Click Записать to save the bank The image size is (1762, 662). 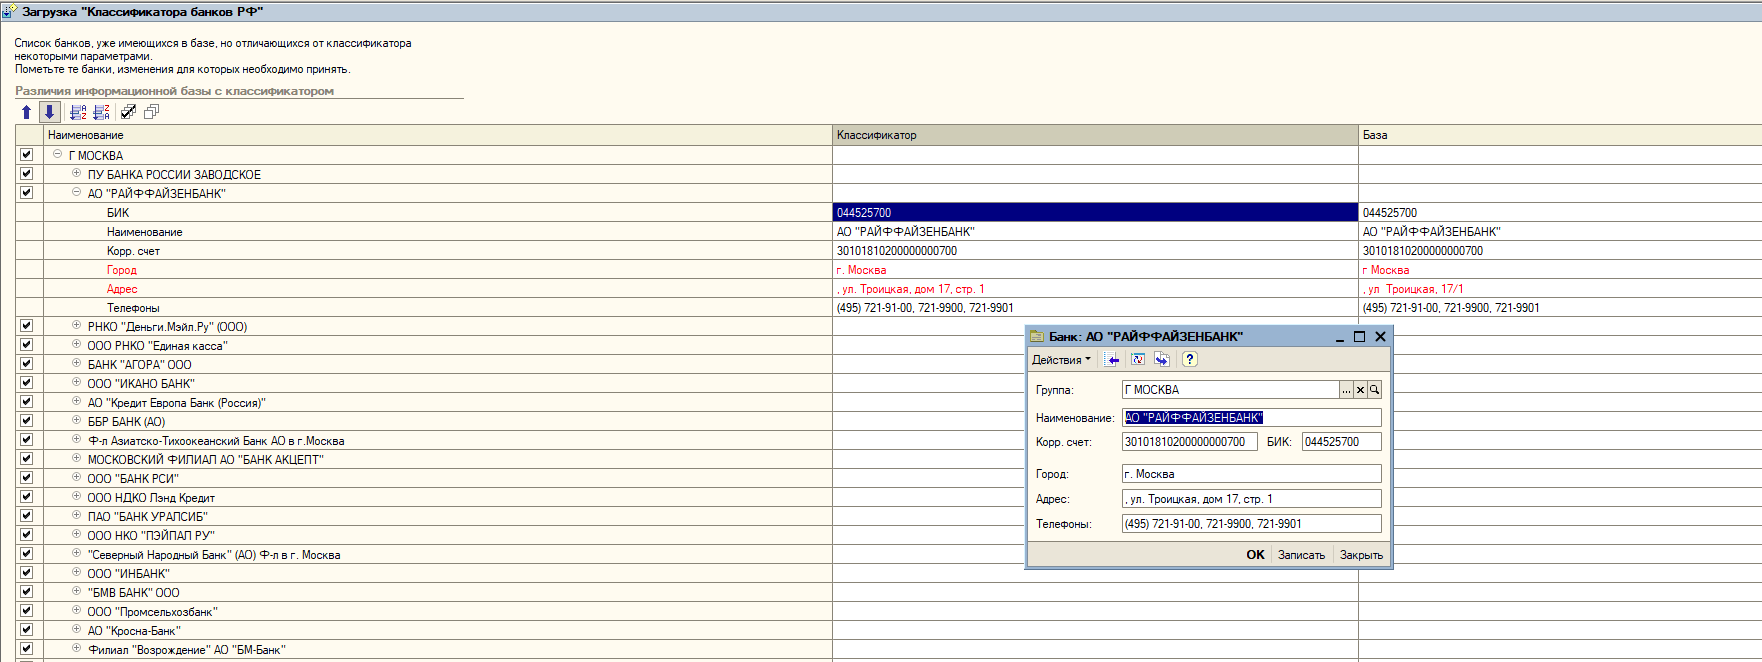click(x=1301, y=555)
